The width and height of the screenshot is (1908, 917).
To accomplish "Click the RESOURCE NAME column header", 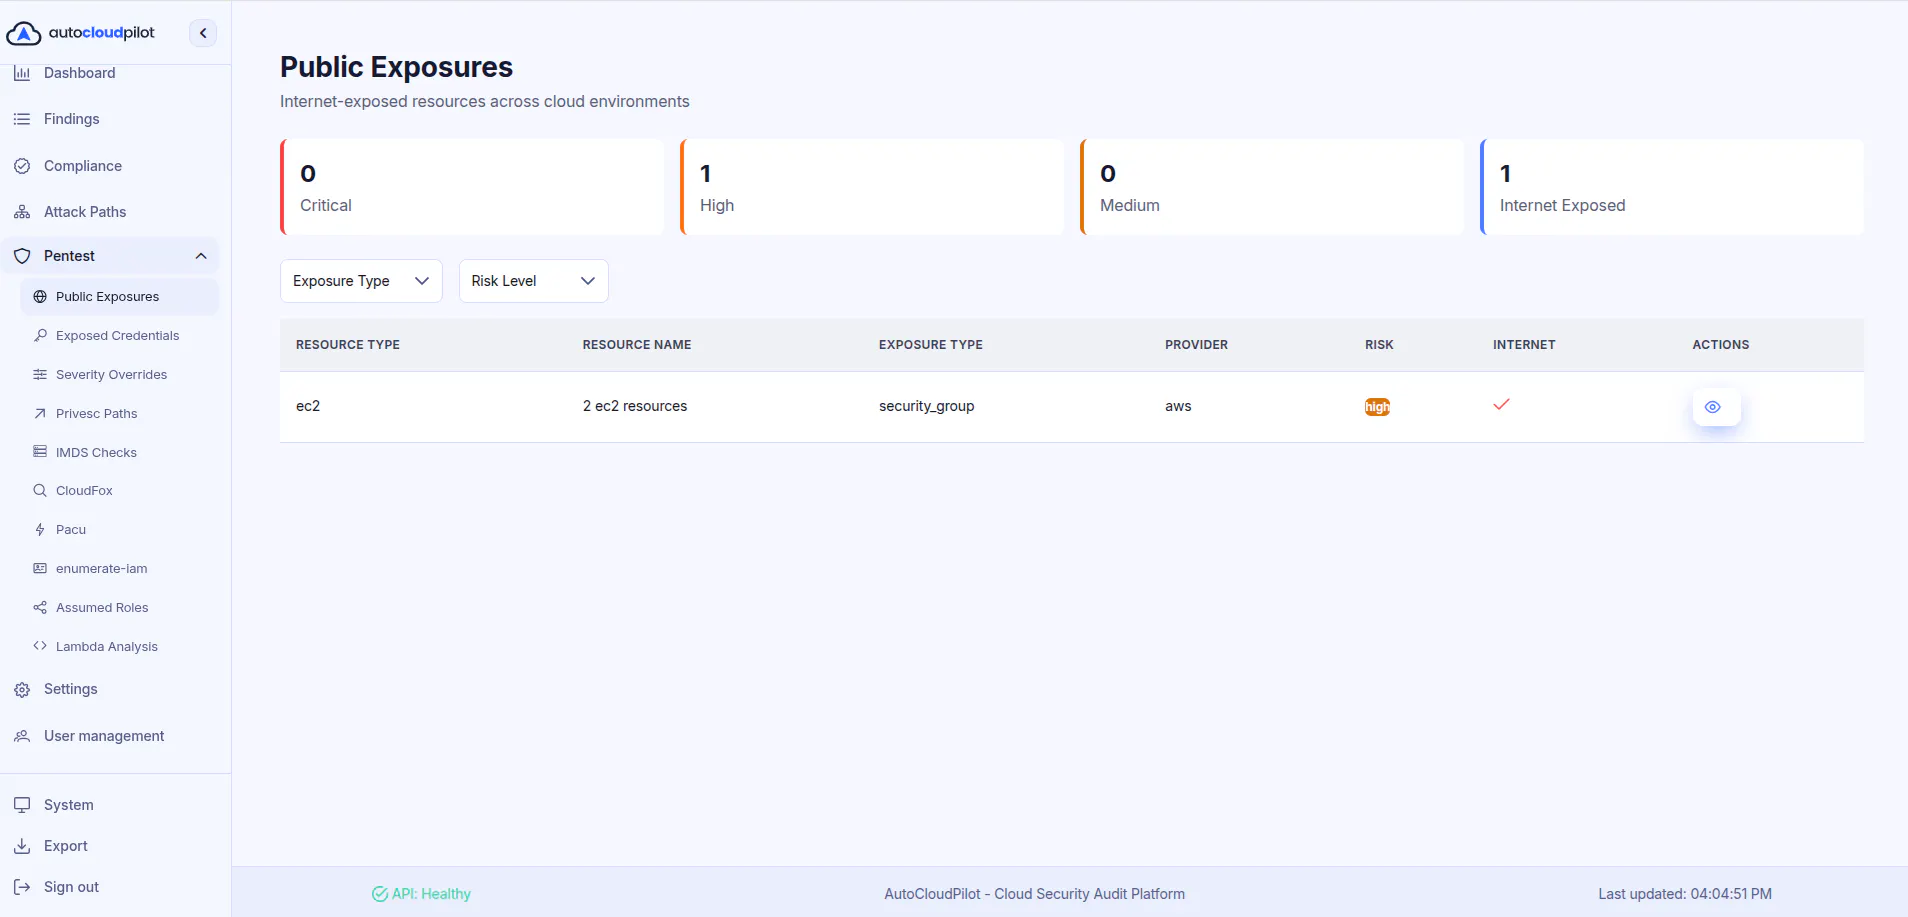I will (x=637, y=345).
